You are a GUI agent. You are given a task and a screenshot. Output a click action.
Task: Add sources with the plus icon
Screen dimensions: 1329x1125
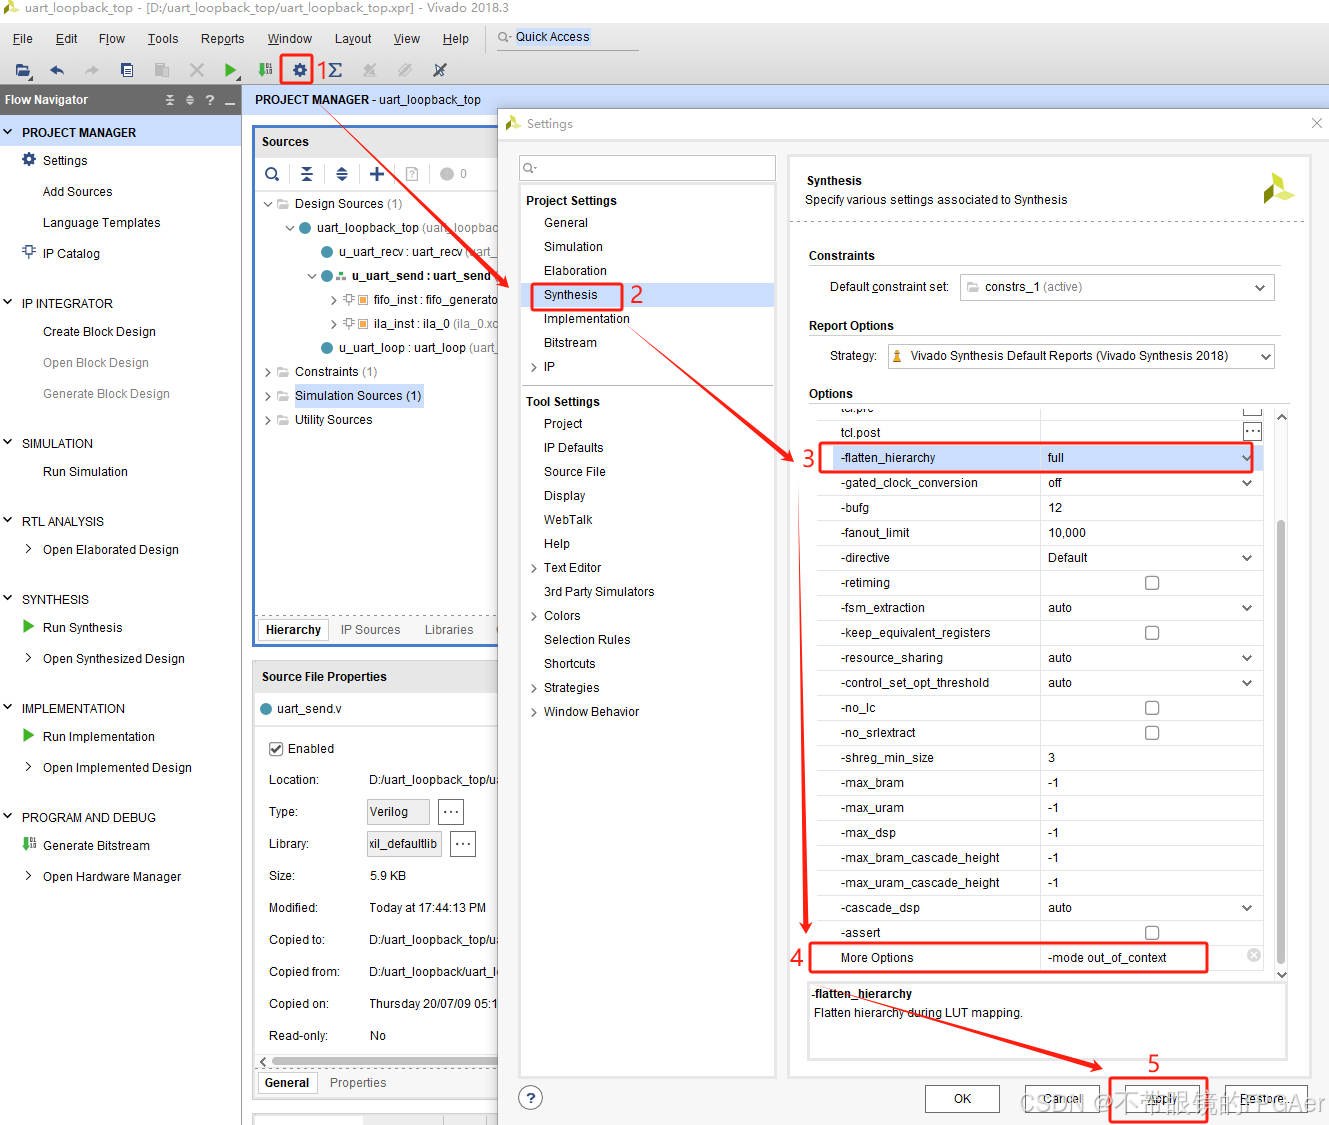pyautogui.click(x=377, y=174)
